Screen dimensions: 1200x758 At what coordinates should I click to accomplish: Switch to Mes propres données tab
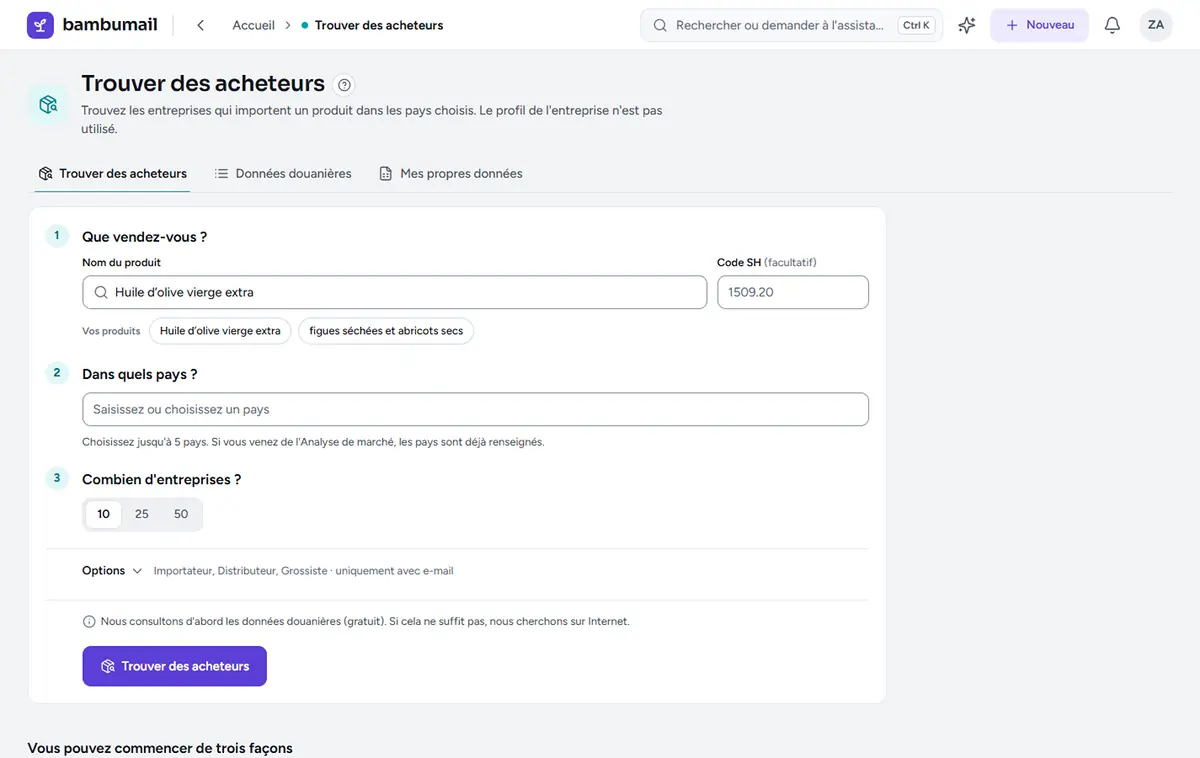tap(451, 174)
